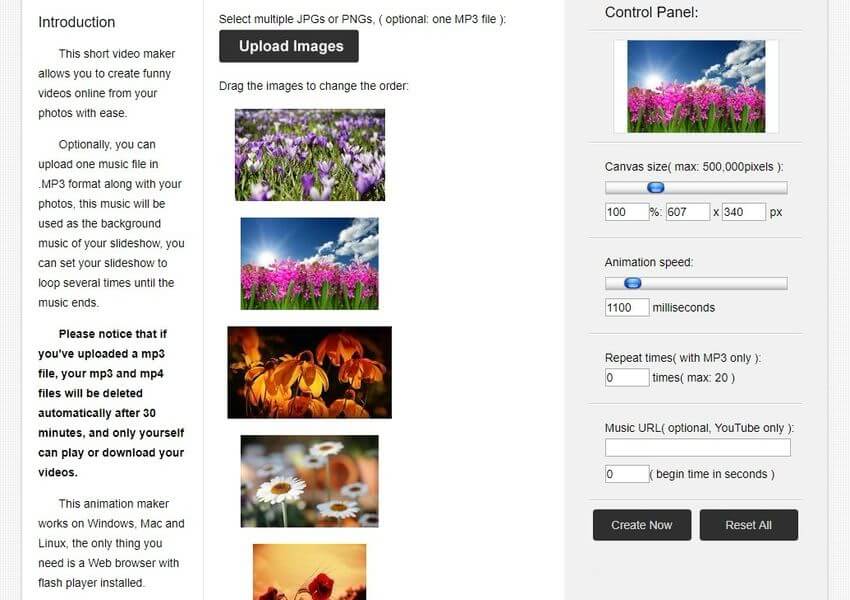Click the Canvas size slider handle
Image resolution: width=850 pixels, height=600 pixels.
656,188
